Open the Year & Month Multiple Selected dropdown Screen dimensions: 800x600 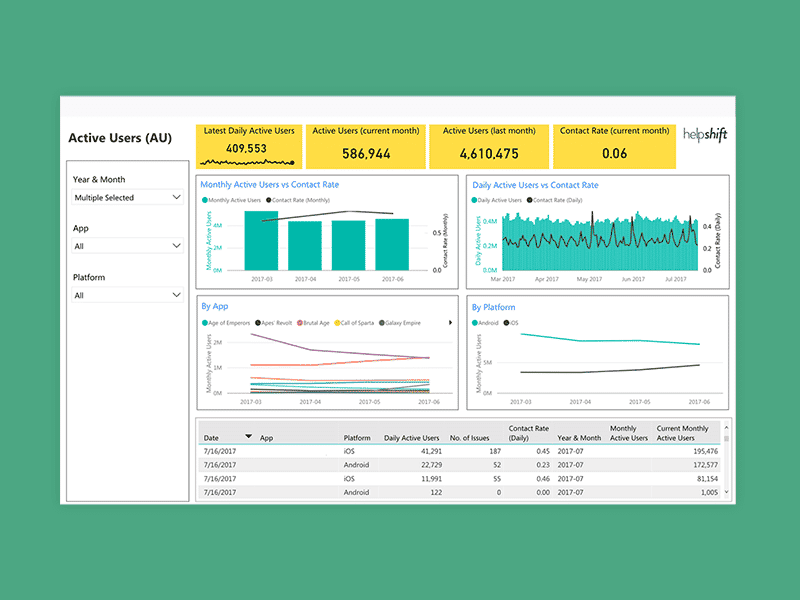[x=122, y=197]
